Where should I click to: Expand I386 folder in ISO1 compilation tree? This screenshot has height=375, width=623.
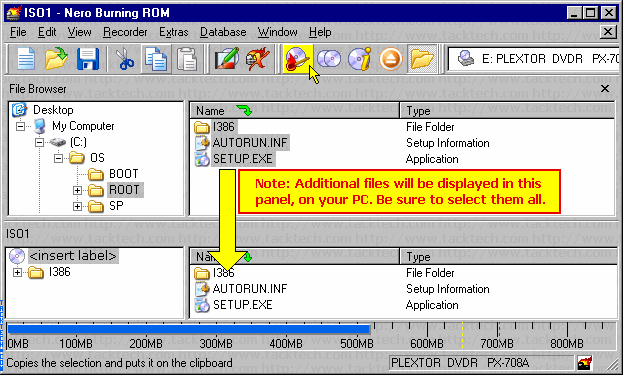[17, 273]
